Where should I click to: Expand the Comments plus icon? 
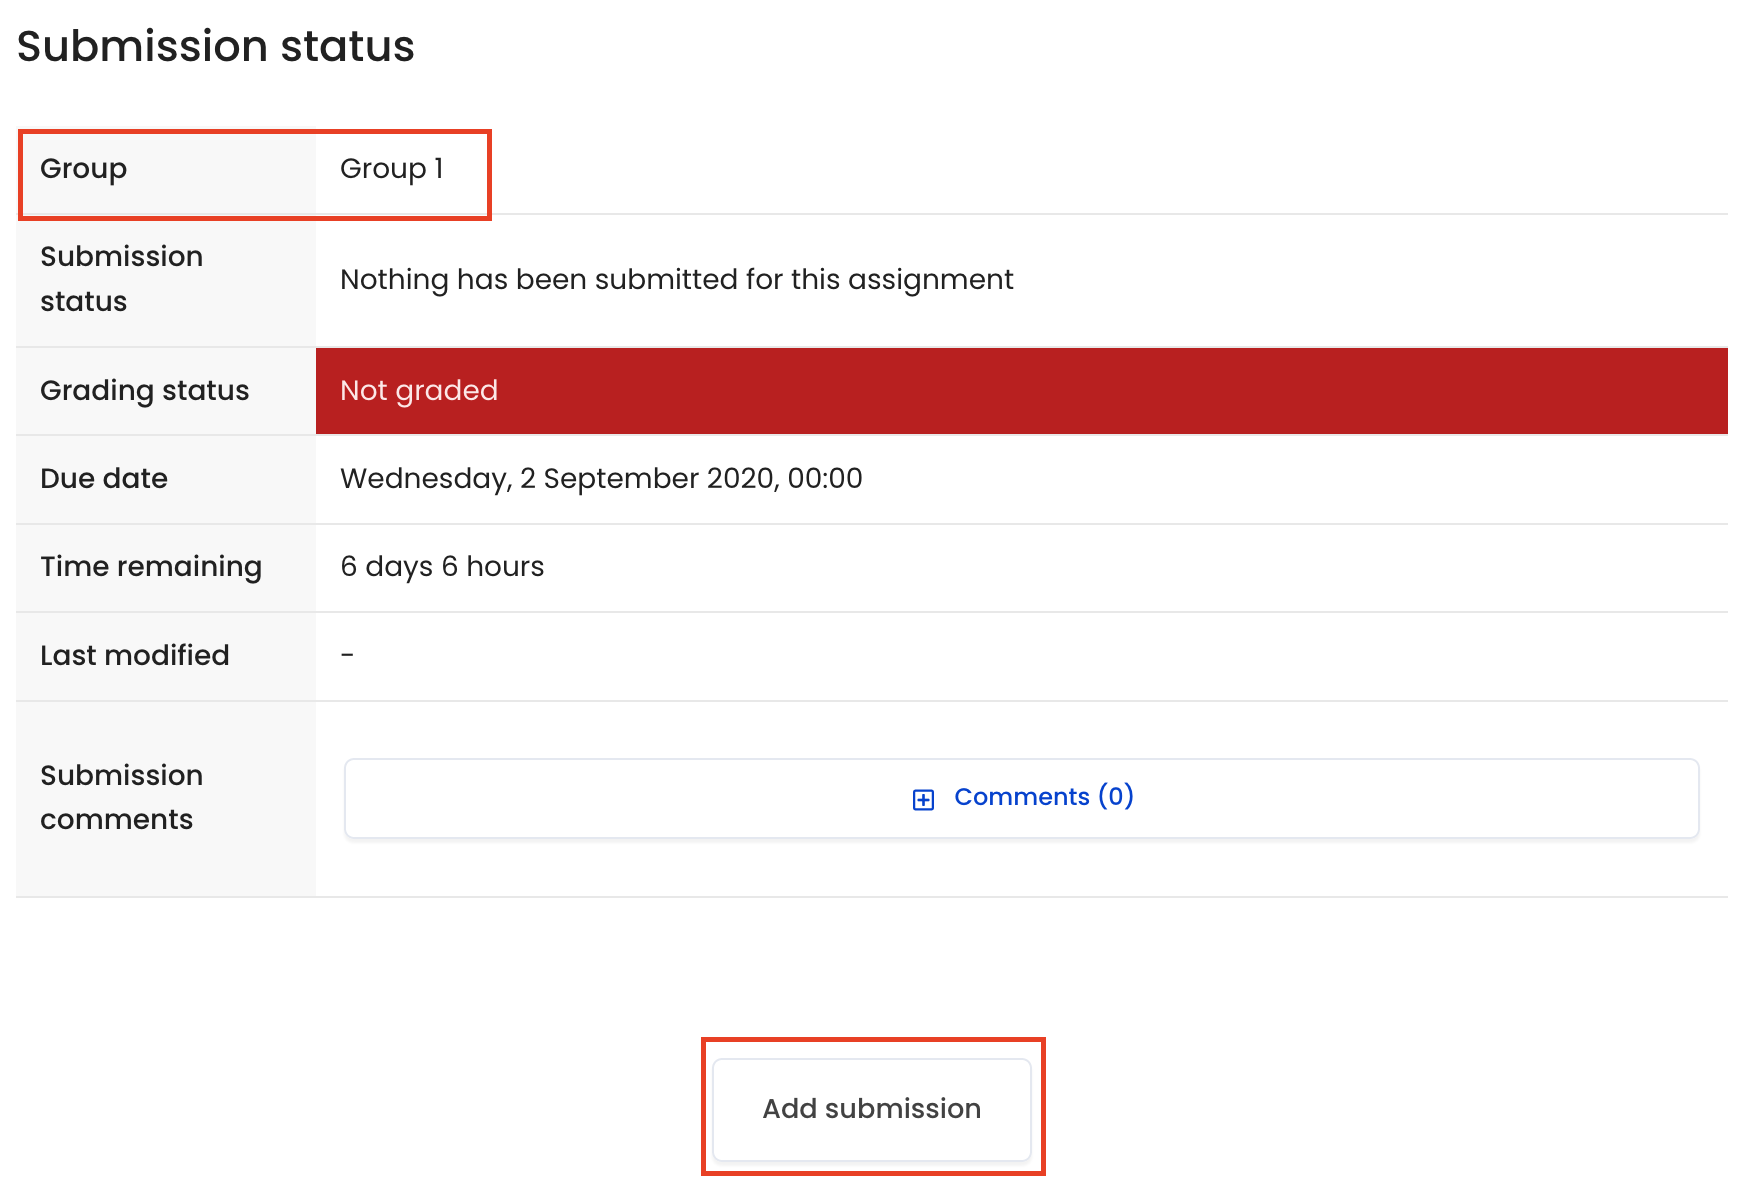[x=923, y=799]
